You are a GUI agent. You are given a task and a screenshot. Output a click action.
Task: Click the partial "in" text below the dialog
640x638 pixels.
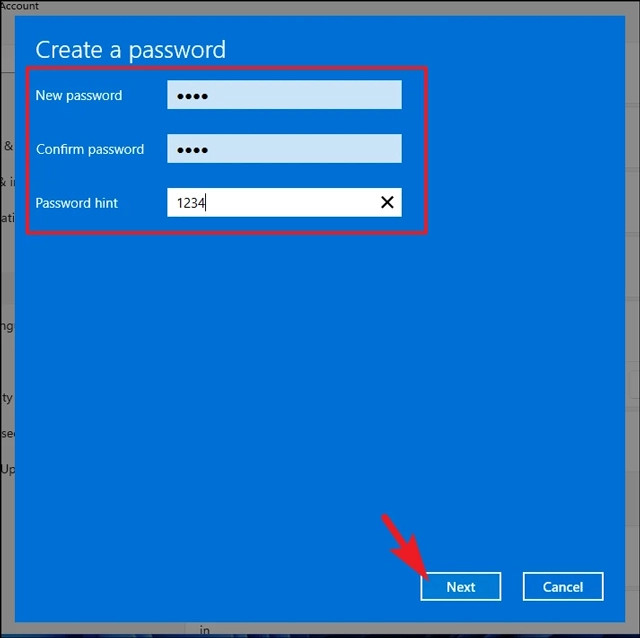coord(204,630)
